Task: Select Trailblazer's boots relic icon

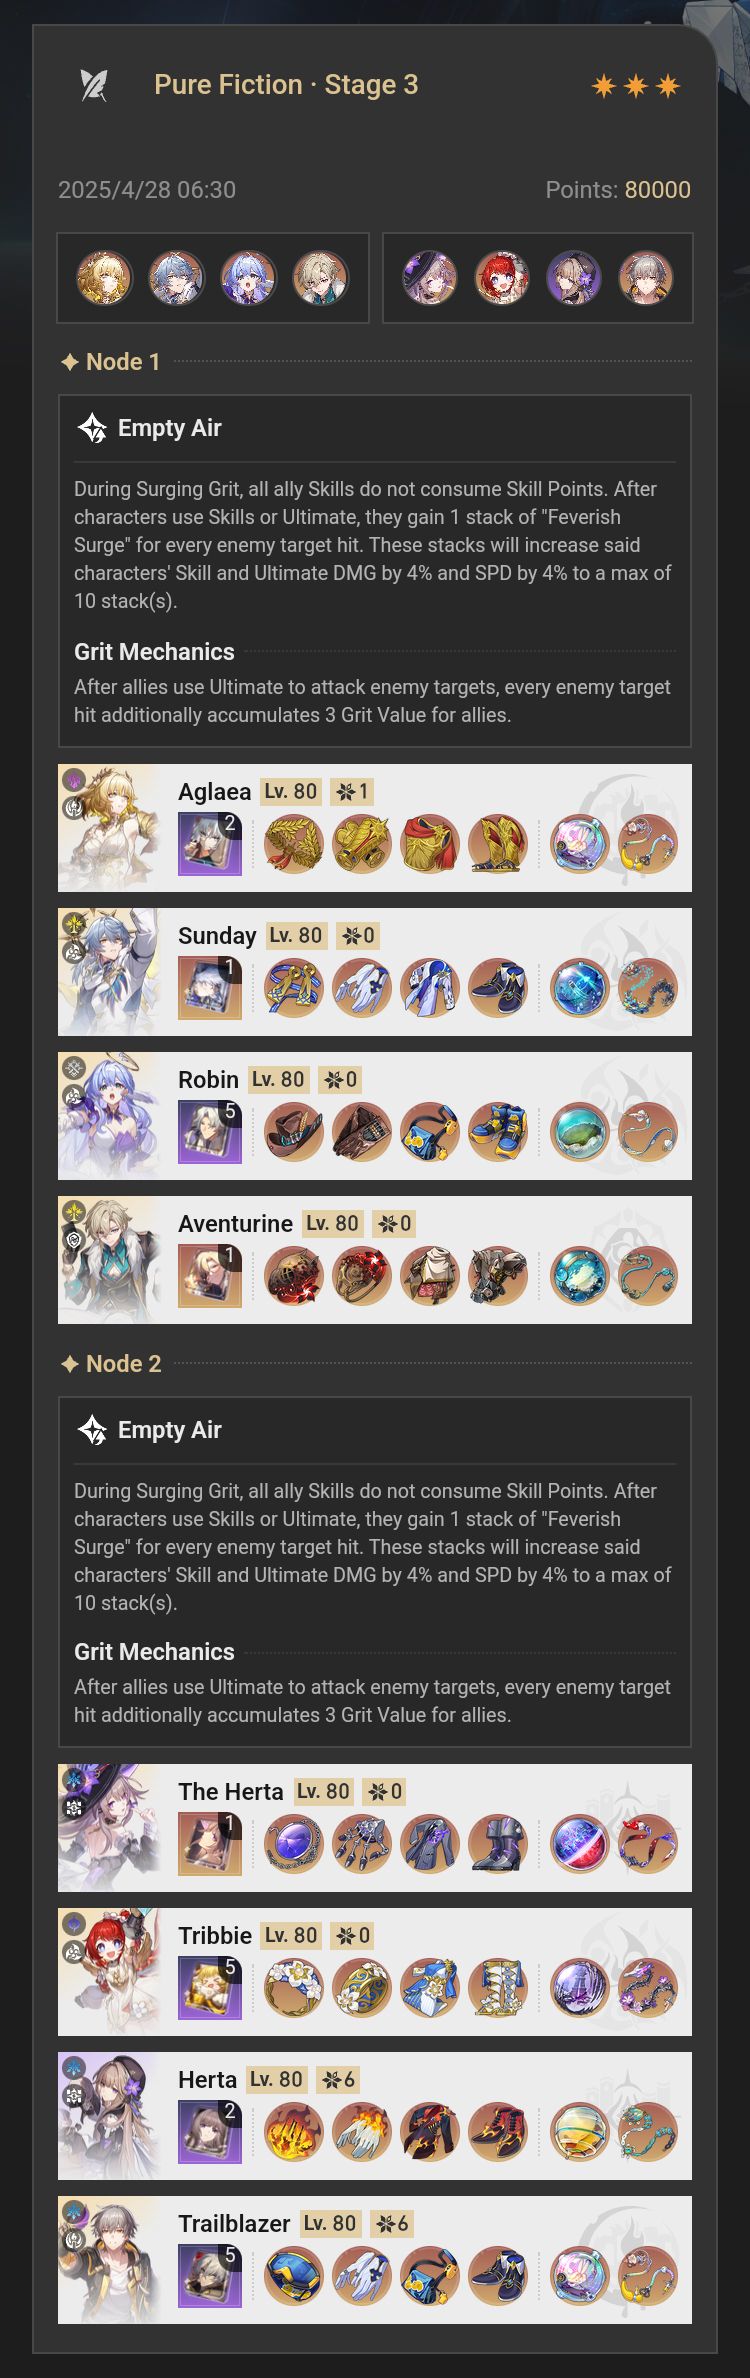Action: click(498, 2276)
